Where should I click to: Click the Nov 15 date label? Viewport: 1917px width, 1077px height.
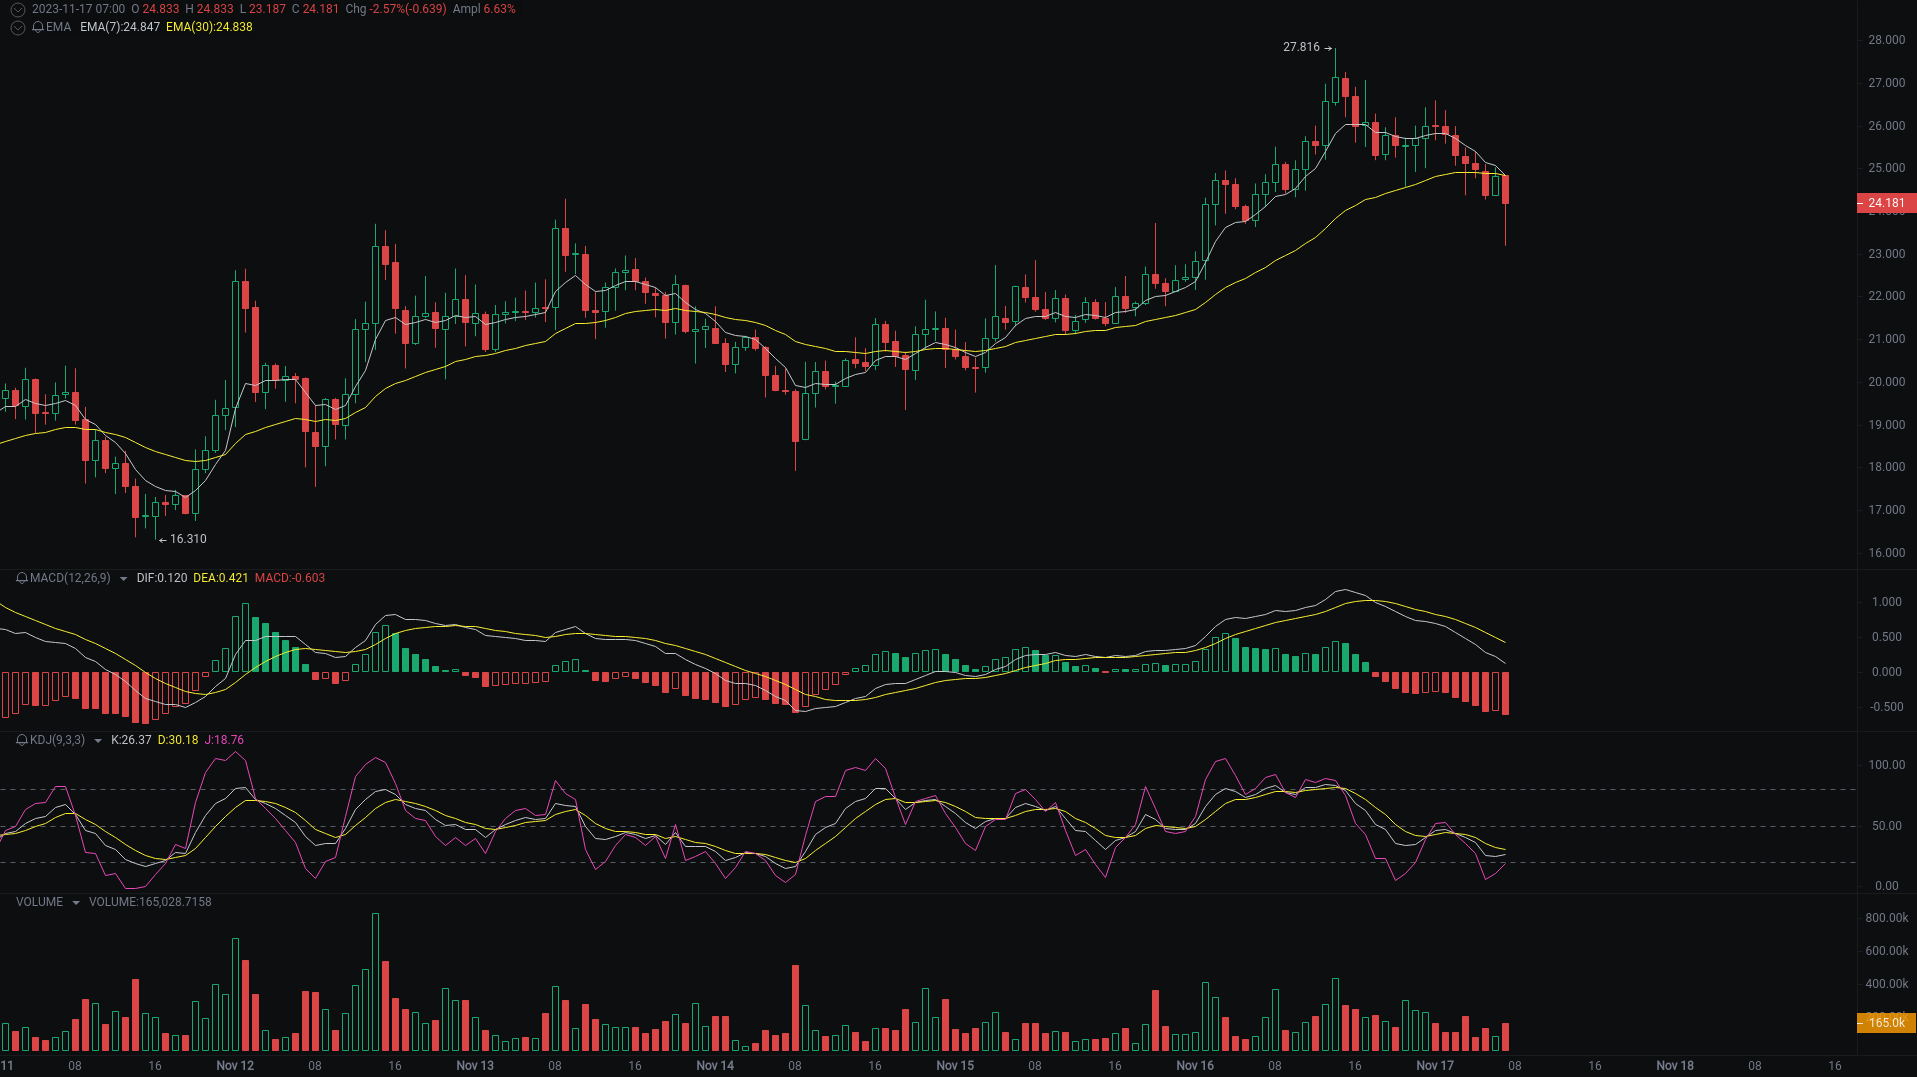(955, 1066)
